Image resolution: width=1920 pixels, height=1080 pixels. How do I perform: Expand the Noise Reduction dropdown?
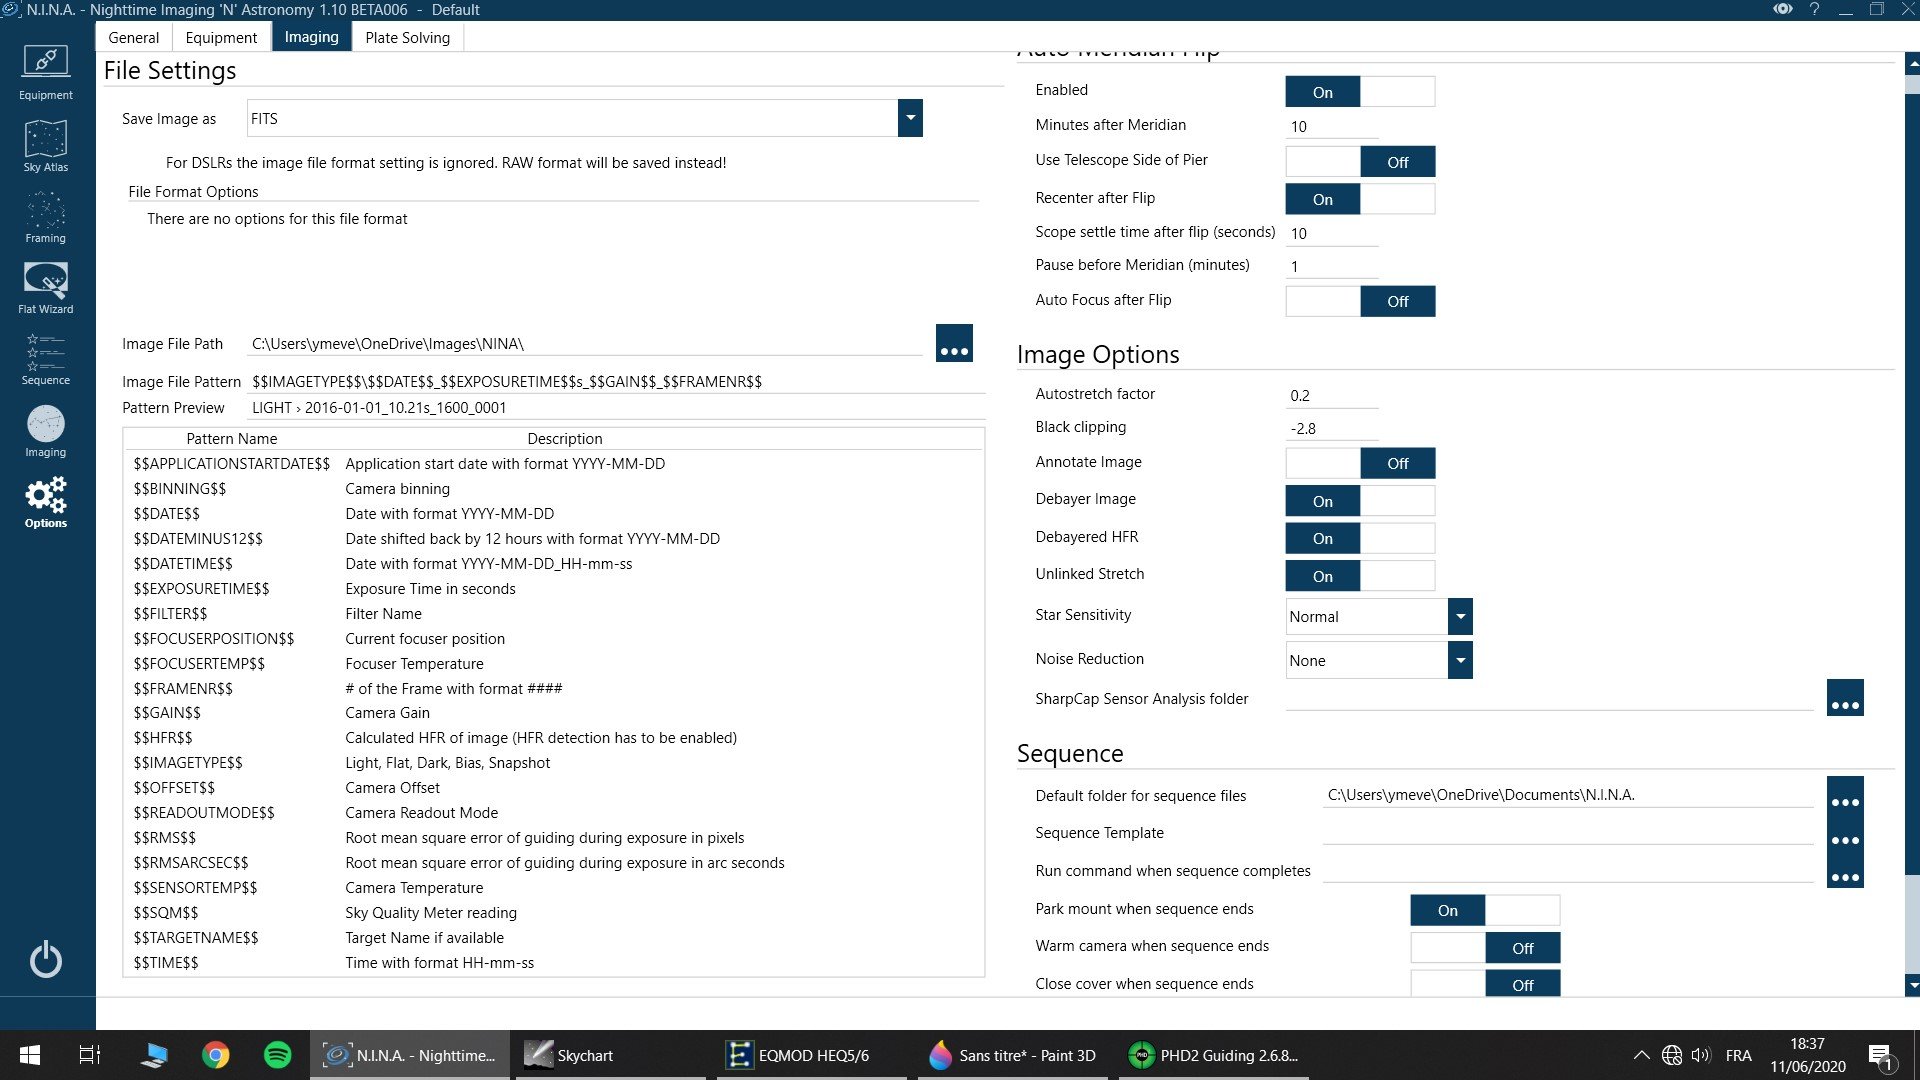(1460, 660)
